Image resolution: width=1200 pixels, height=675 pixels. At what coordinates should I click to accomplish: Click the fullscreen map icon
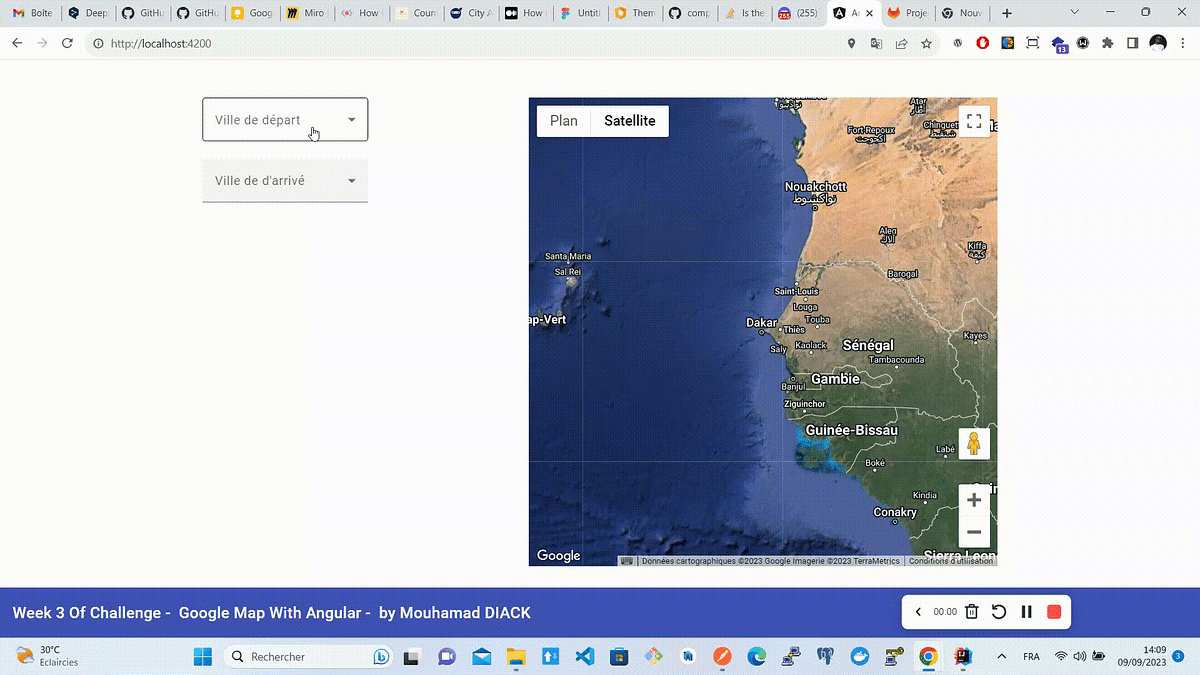click(x=974, y=120)
